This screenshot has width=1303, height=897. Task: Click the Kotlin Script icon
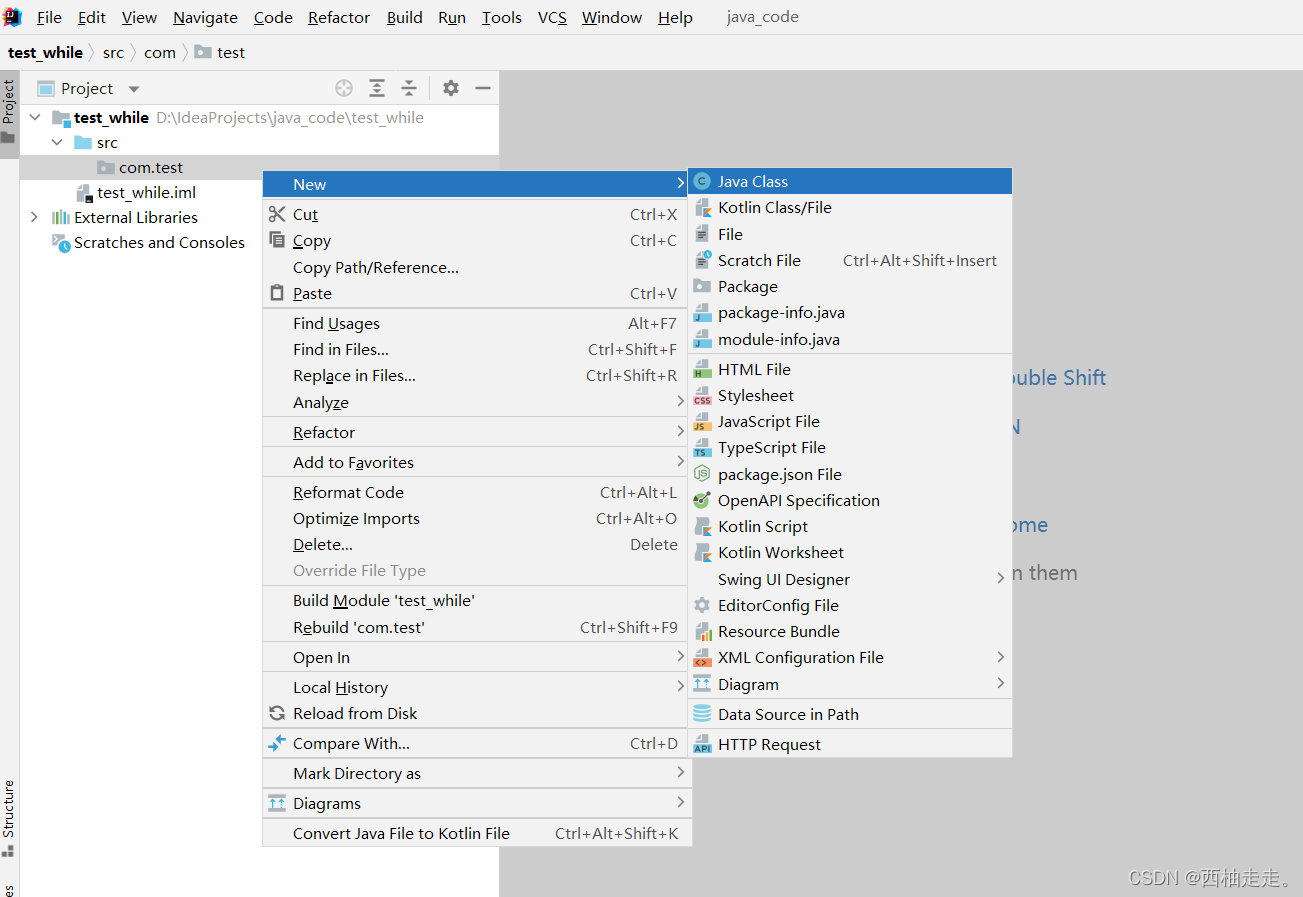(x=702, y=526)
